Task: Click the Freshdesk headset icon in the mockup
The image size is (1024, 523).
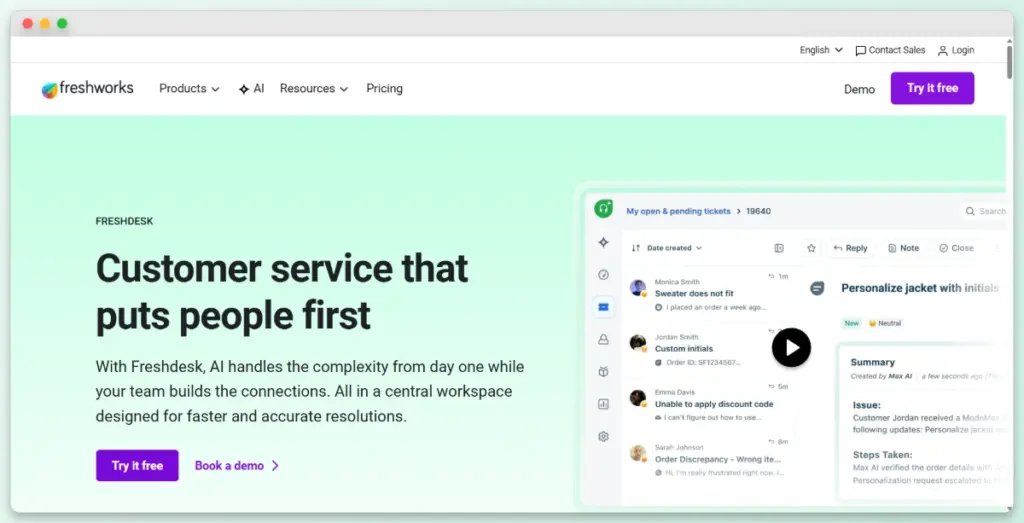Action: click(603, 209)
